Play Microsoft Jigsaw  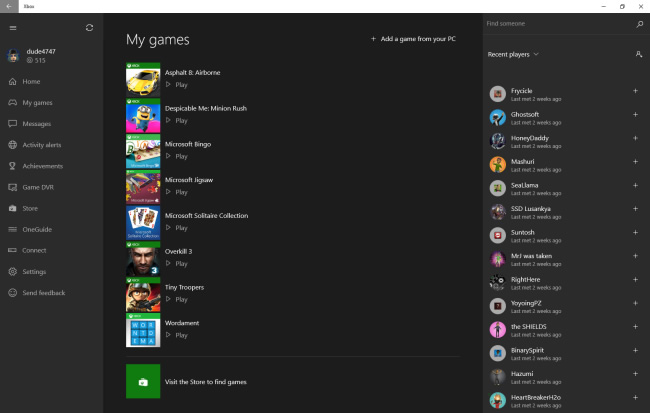click(x=177, y=192)
